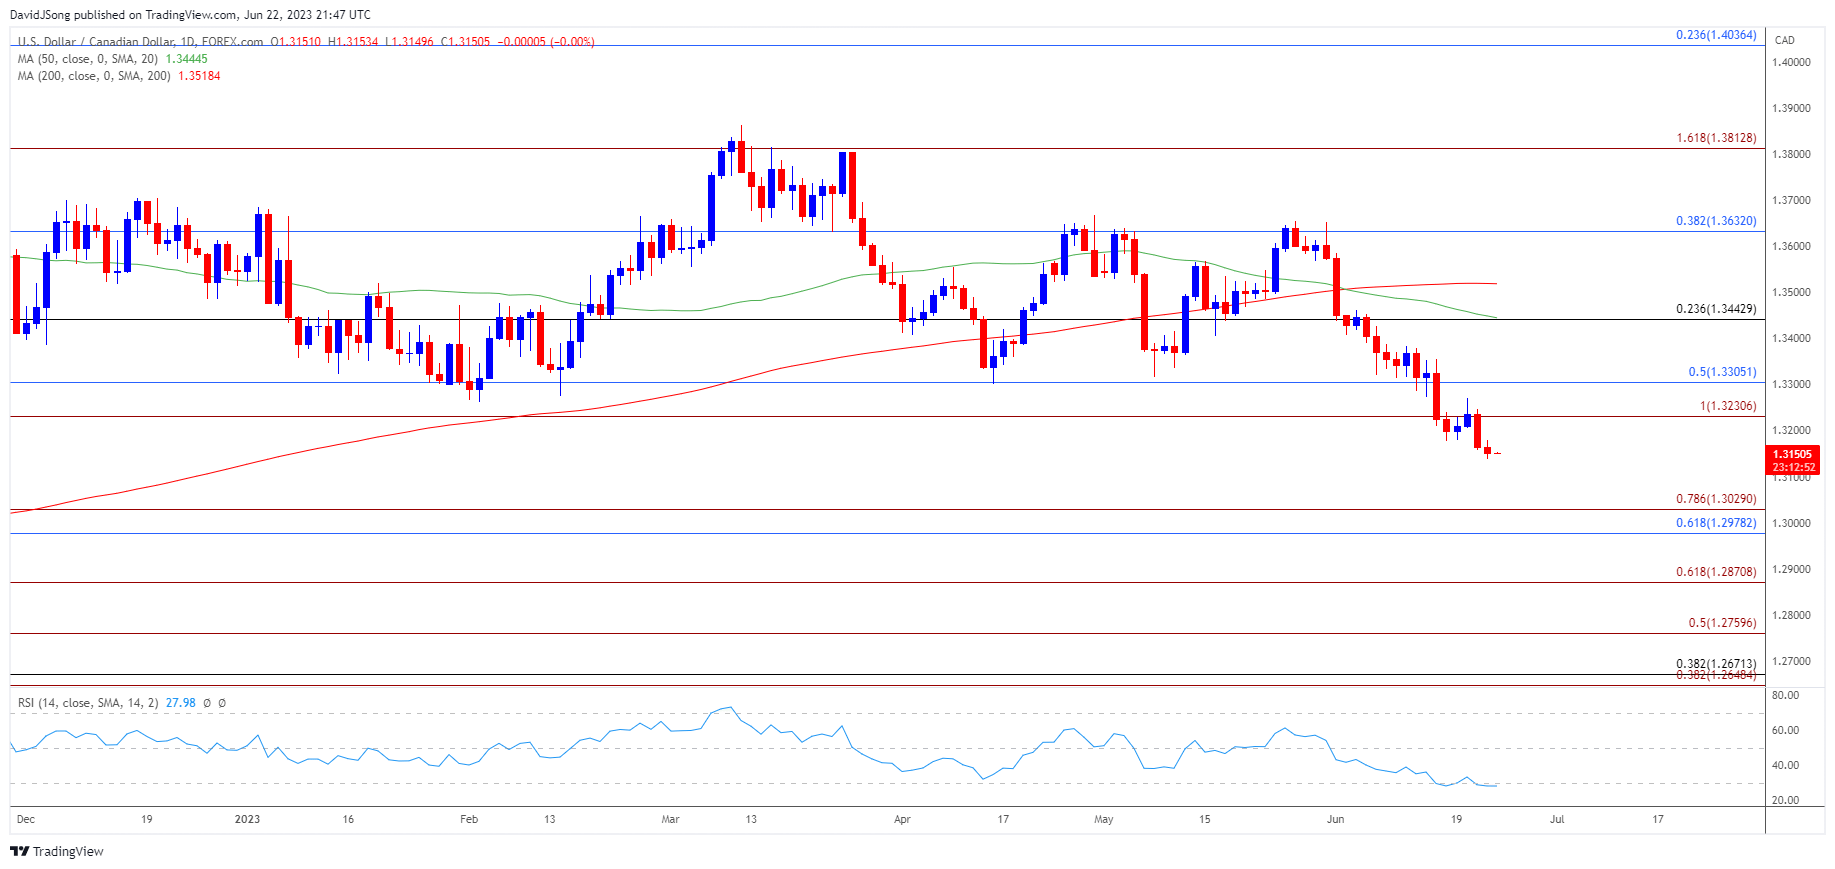Click 1.37000 on the price axis
Screen dimensions: 1835x869
pos(1791,200)
